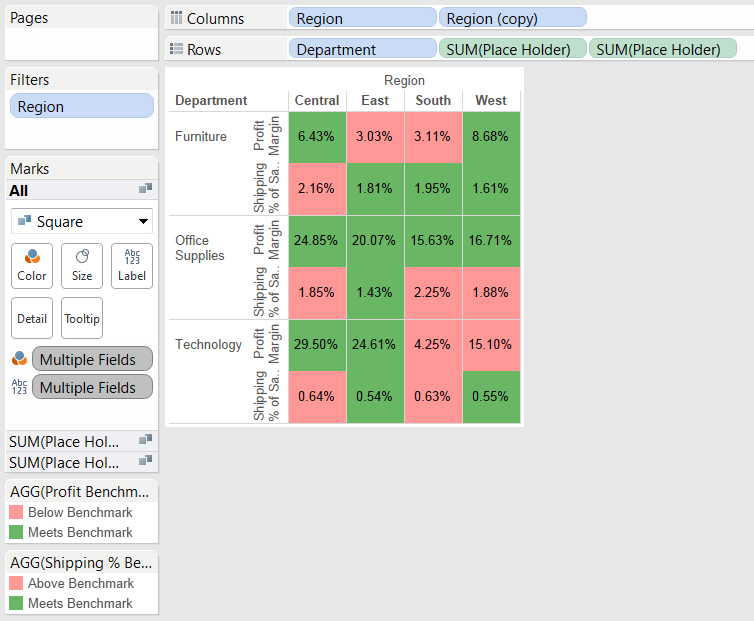Select the Below Benchmark red swatch in Profit legend
Image resolution: width=754 pixels, height=621 pixels.
[x=16, y=512]
